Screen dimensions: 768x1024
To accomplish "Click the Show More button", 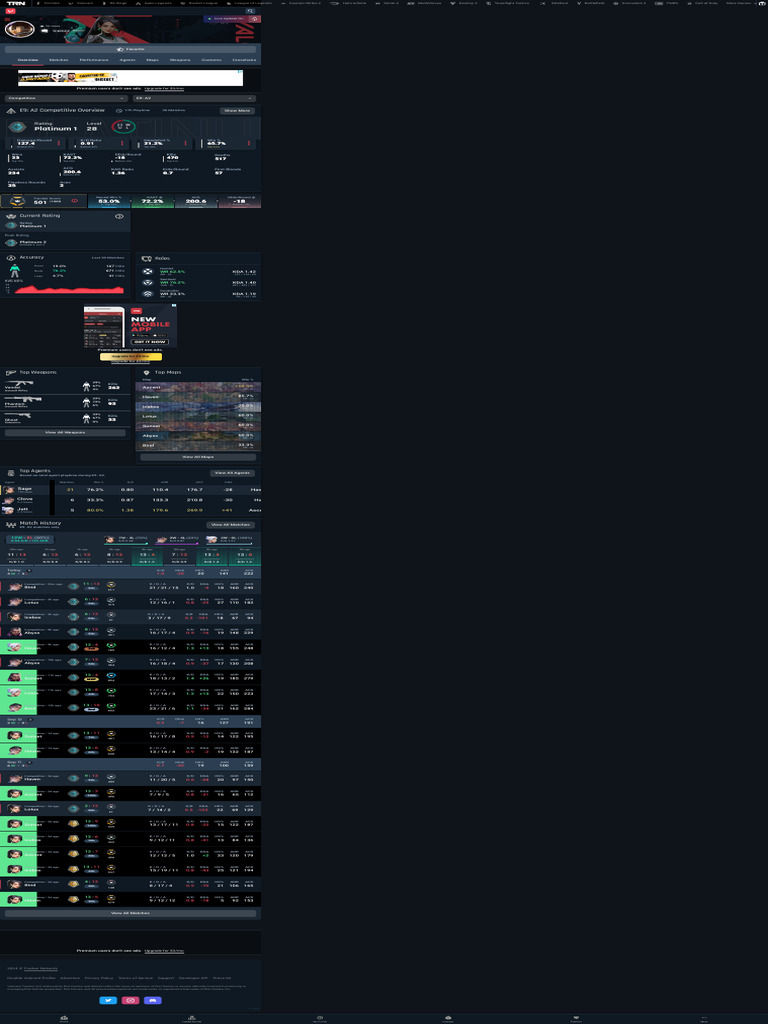I will tap(237, 110).
